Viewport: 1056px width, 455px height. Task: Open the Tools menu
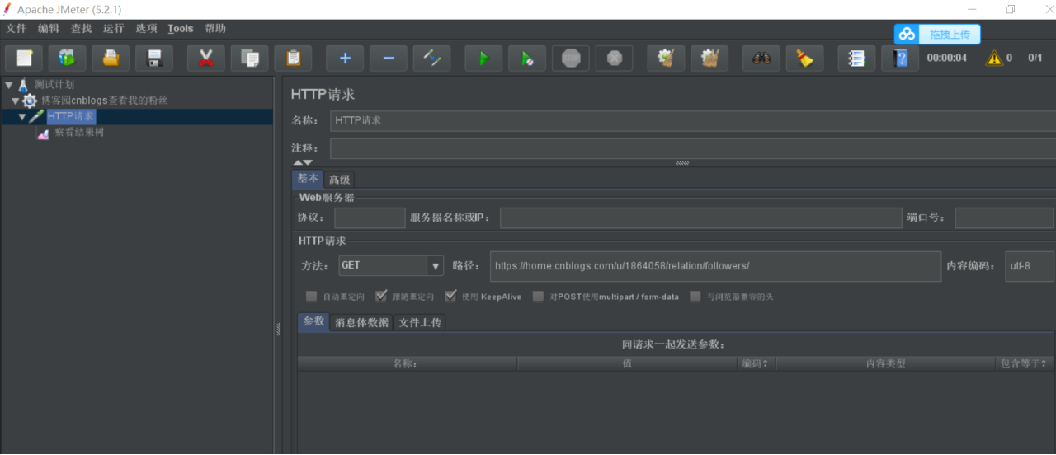click(x=180, y=28)
